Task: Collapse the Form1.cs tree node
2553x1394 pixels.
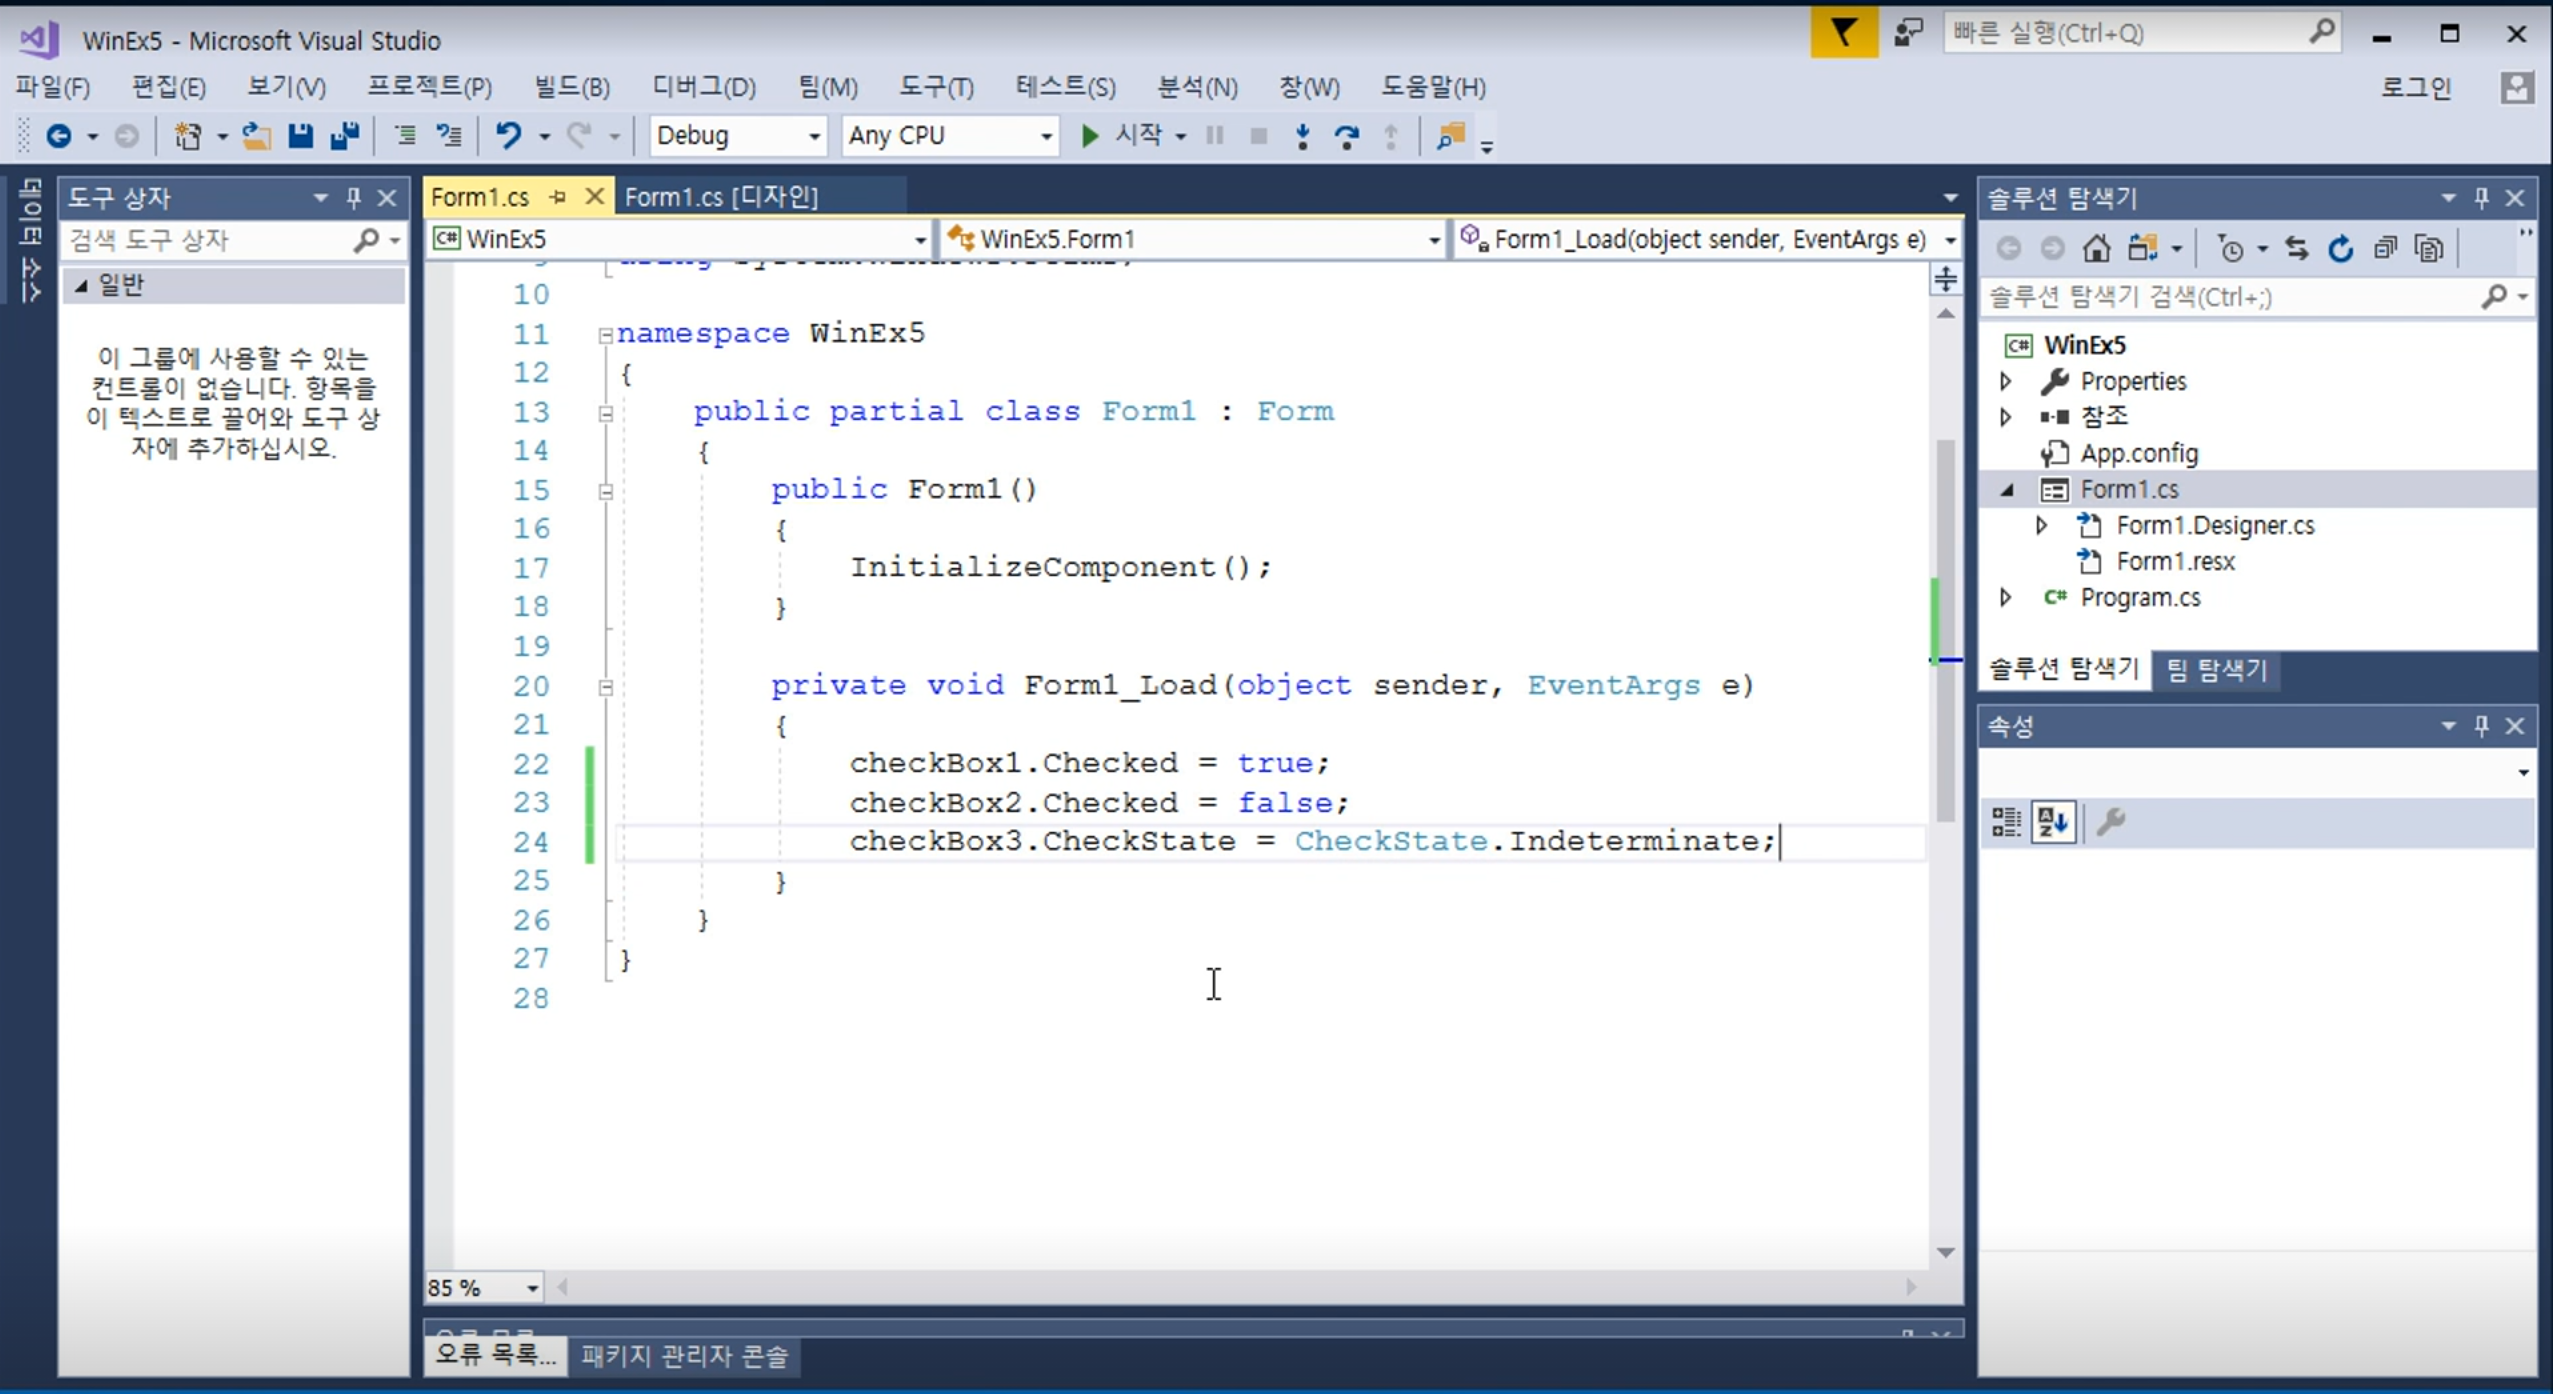Action: coord(2008,490)
